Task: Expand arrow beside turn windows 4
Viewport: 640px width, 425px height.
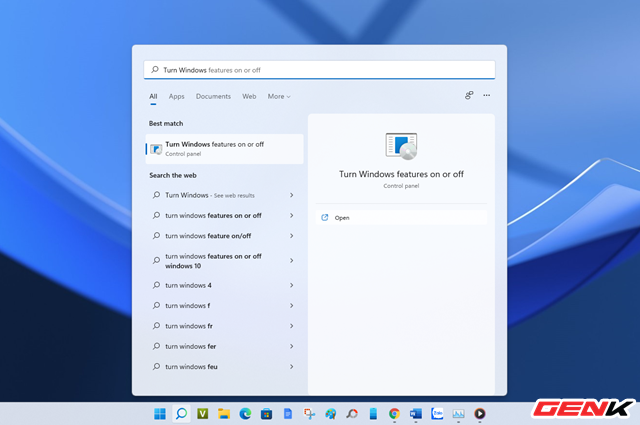Action: [x=291, y=285]
